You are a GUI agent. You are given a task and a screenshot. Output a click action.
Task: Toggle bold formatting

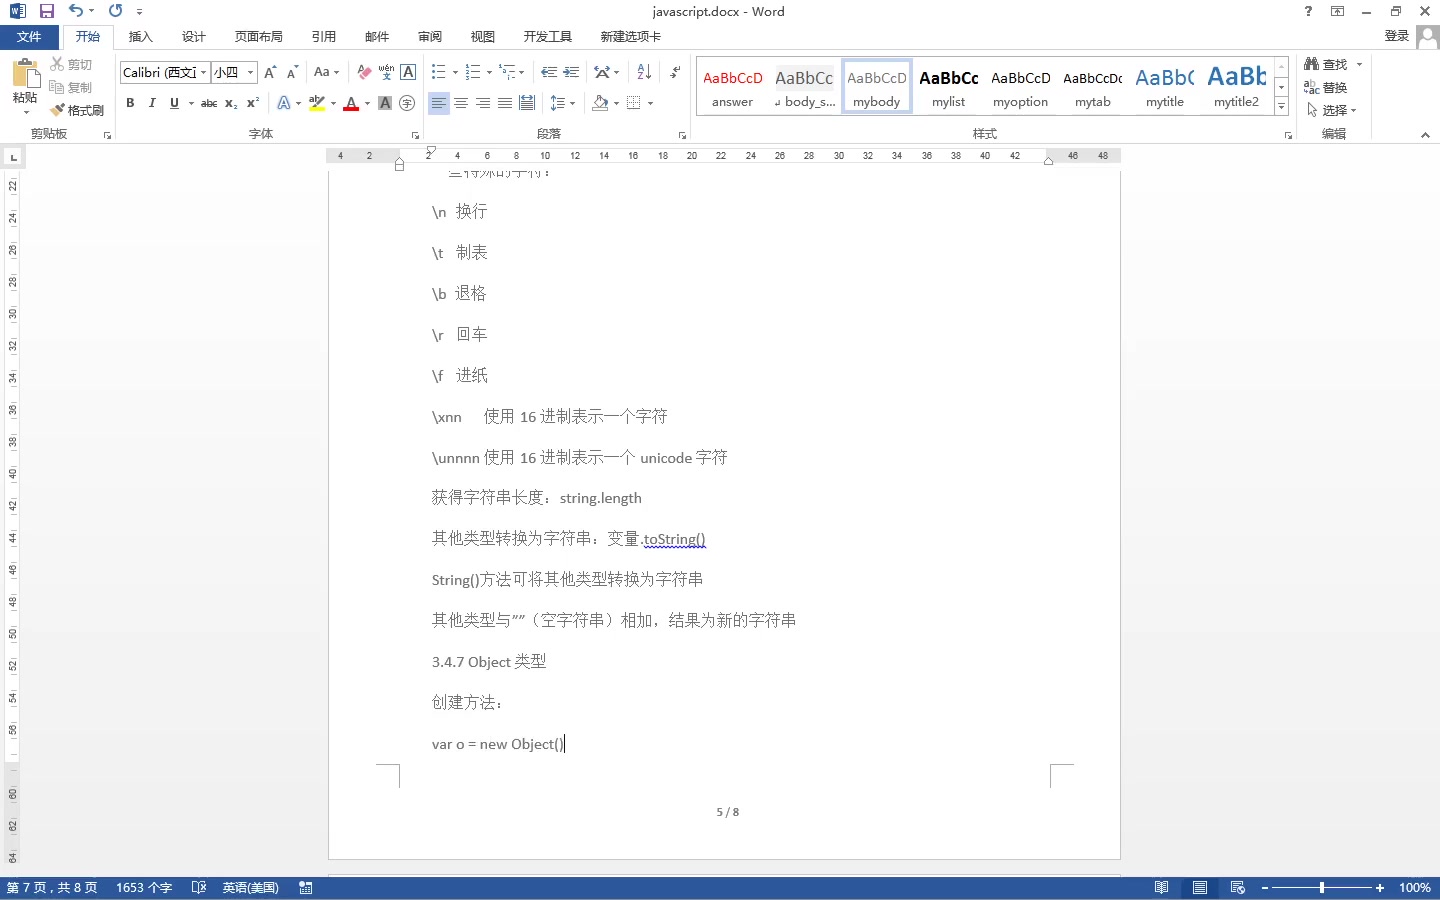pyautogui.click(x=130, y=103)
